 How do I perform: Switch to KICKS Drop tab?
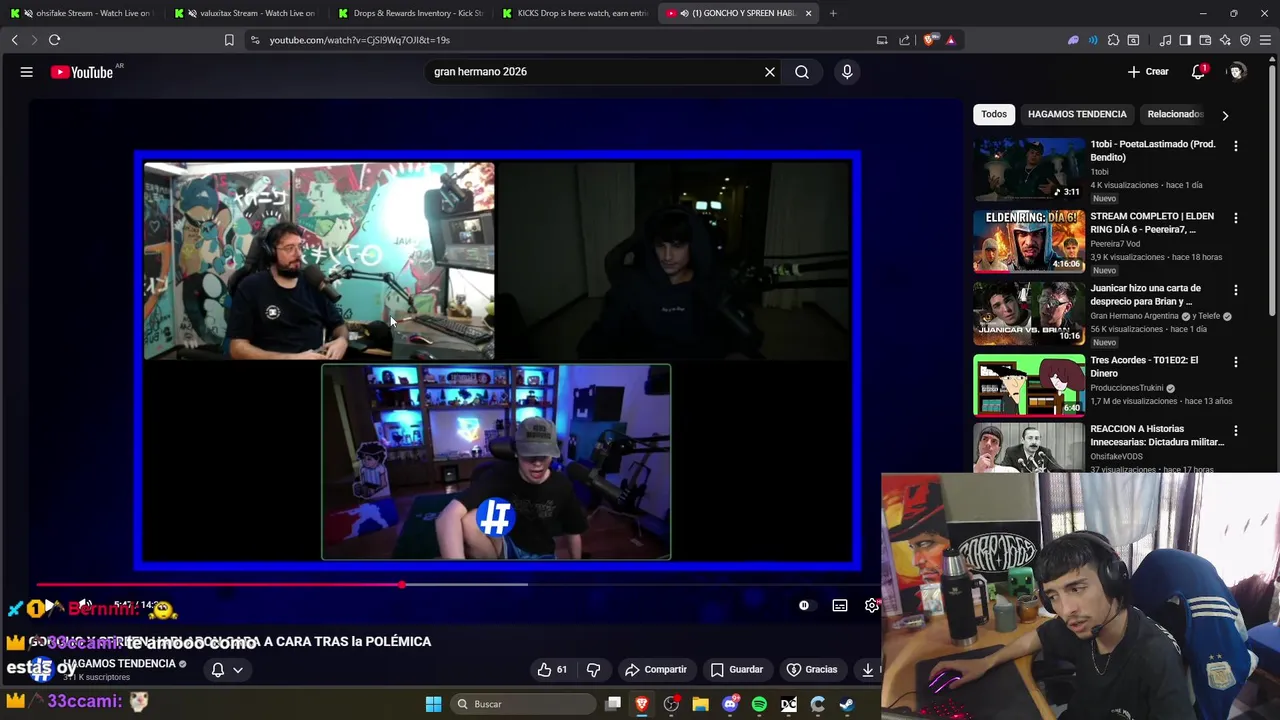tap(575, 13)
